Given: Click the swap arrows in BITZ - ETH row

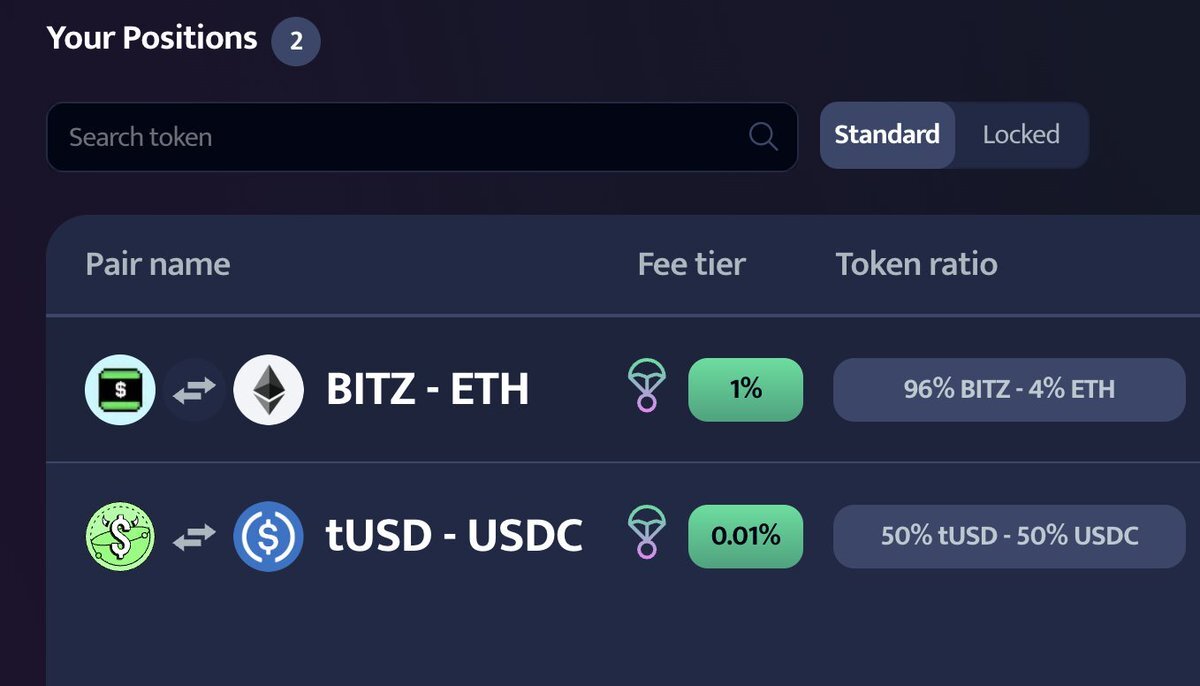Looking at the screenshot, I should click(194, 390).
